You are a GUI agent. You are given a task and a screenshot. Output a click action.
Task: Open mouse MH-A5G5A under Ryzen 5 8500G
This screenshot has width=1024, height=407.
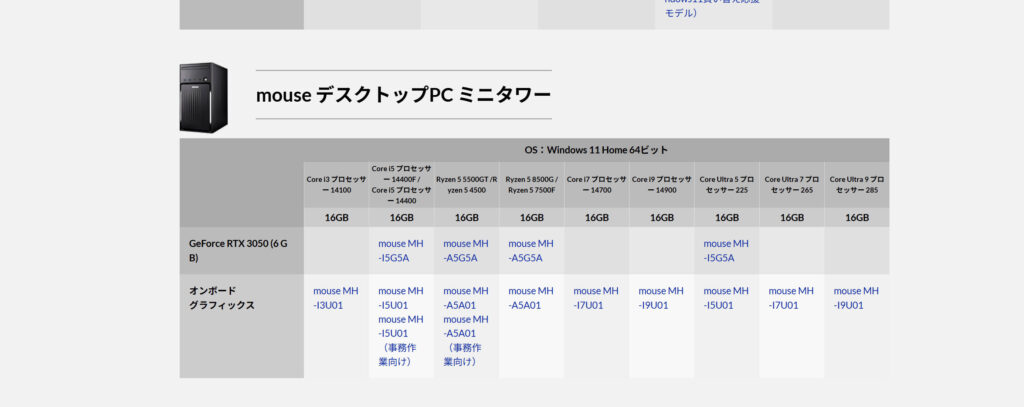[531, 250]
